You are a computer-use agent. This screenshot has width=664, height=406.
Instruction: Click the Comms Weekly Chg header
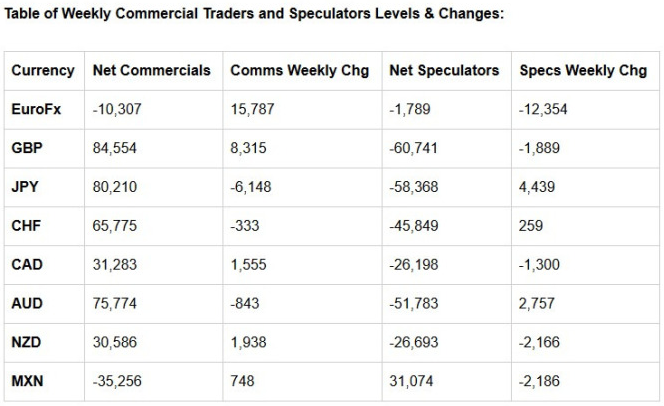(299, 70)
